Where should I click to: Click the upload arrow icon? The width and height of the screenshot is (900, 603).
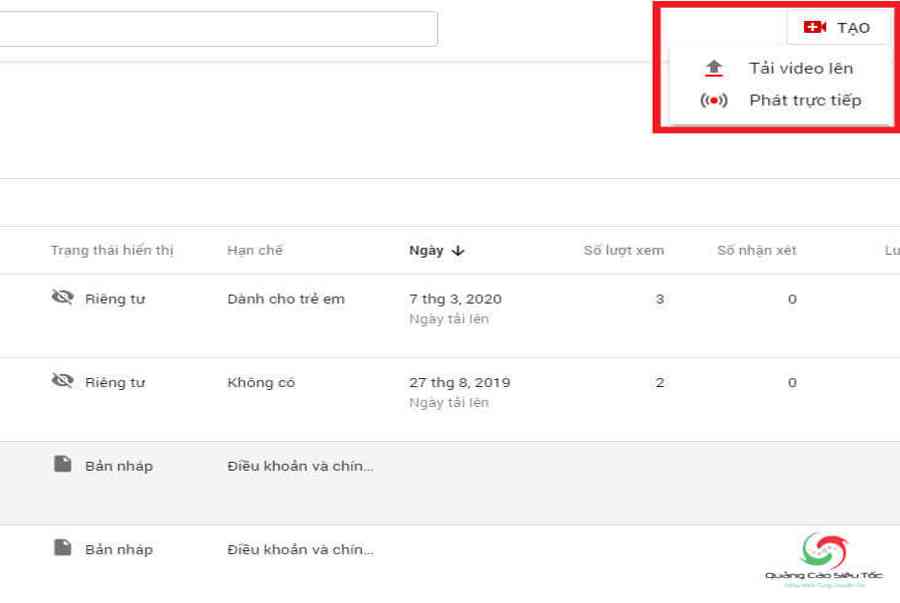(713, 68)
